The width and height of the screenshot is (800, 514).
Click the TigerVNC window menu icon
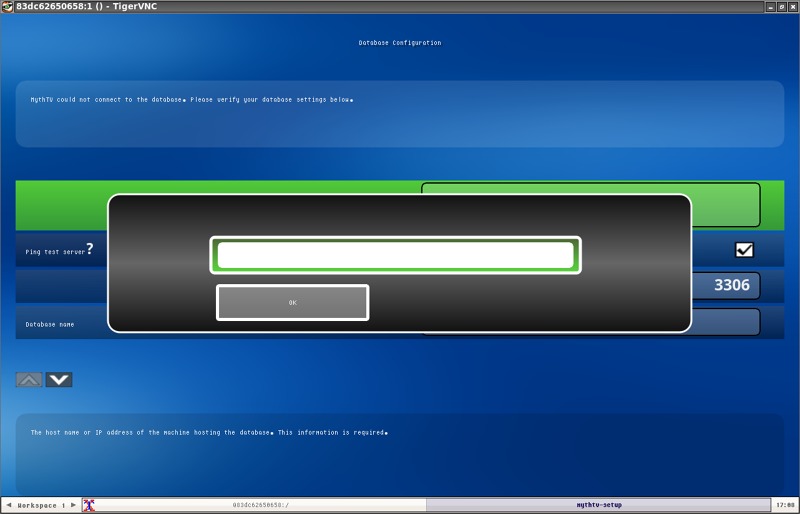point(7,6)
